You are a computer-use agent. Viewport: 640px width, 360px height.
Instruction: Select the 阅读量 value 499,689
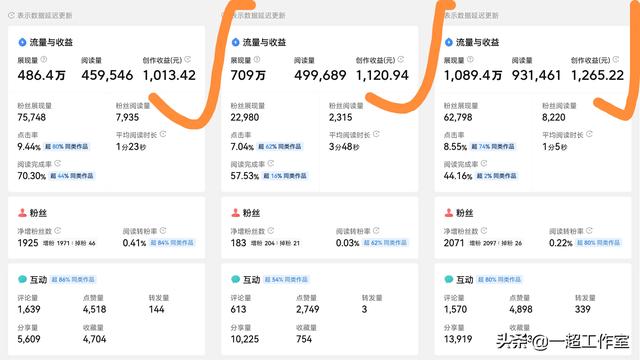[x=320, y=76]
